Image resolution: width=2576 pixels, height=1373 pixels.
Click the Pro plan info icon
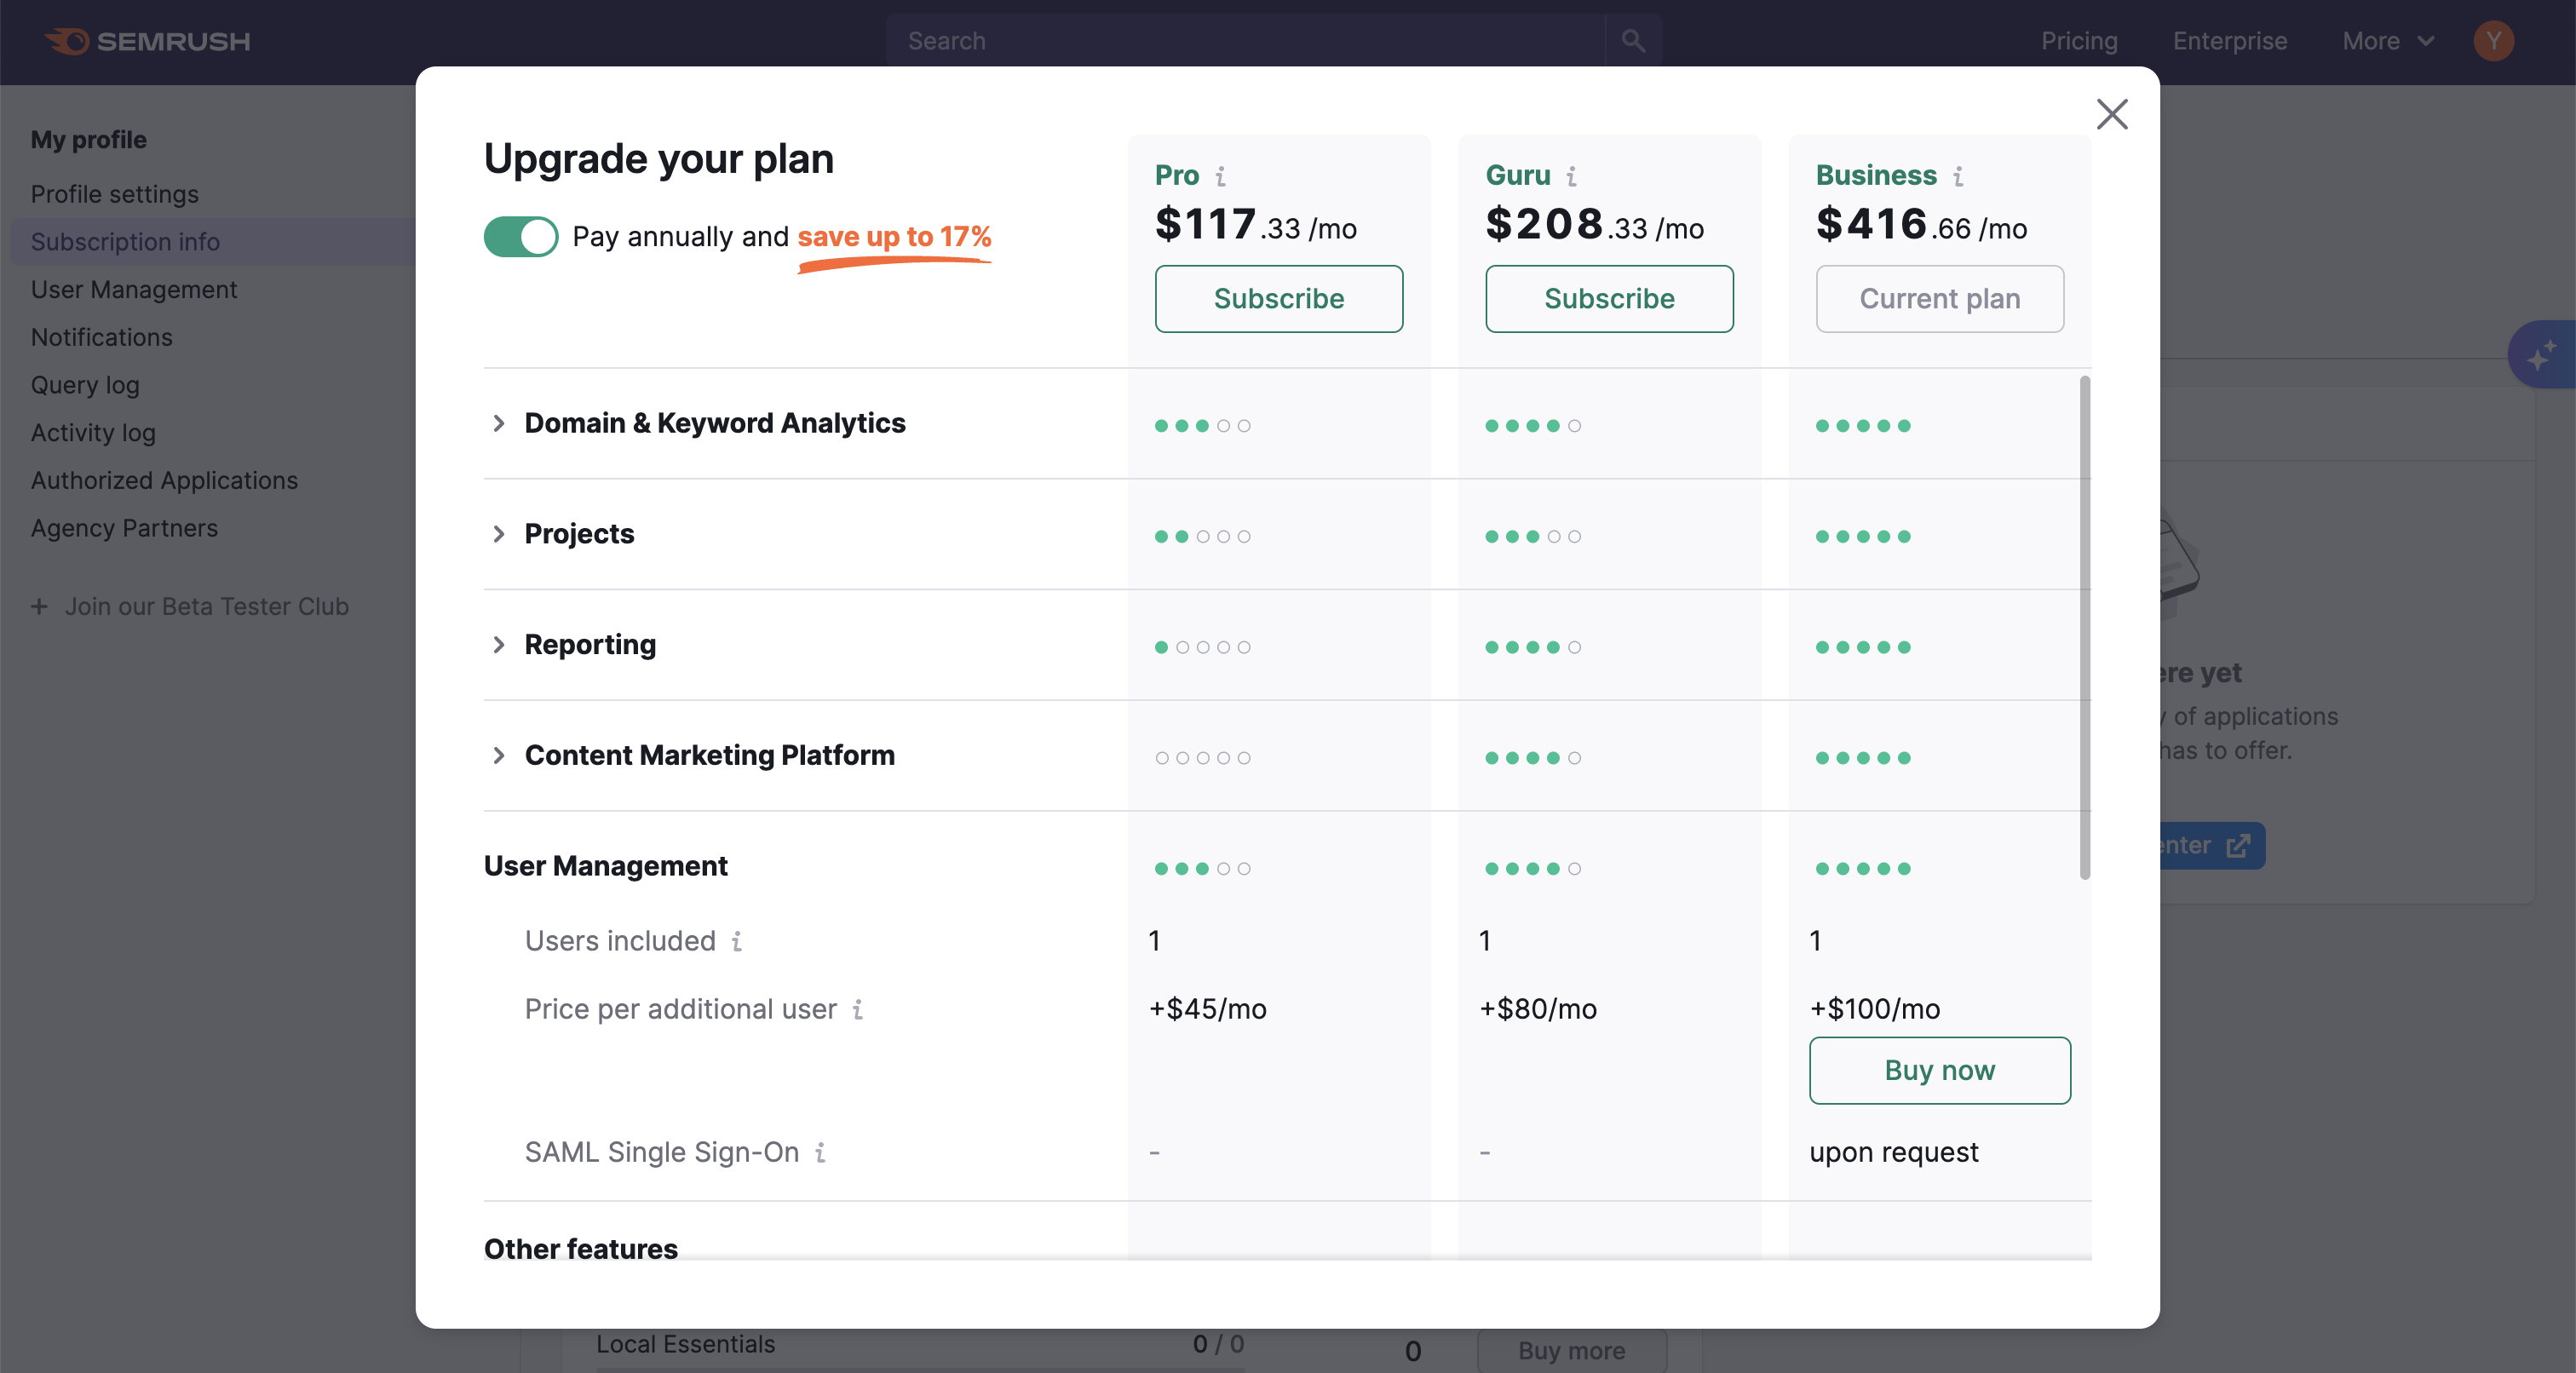point(1220,176)
